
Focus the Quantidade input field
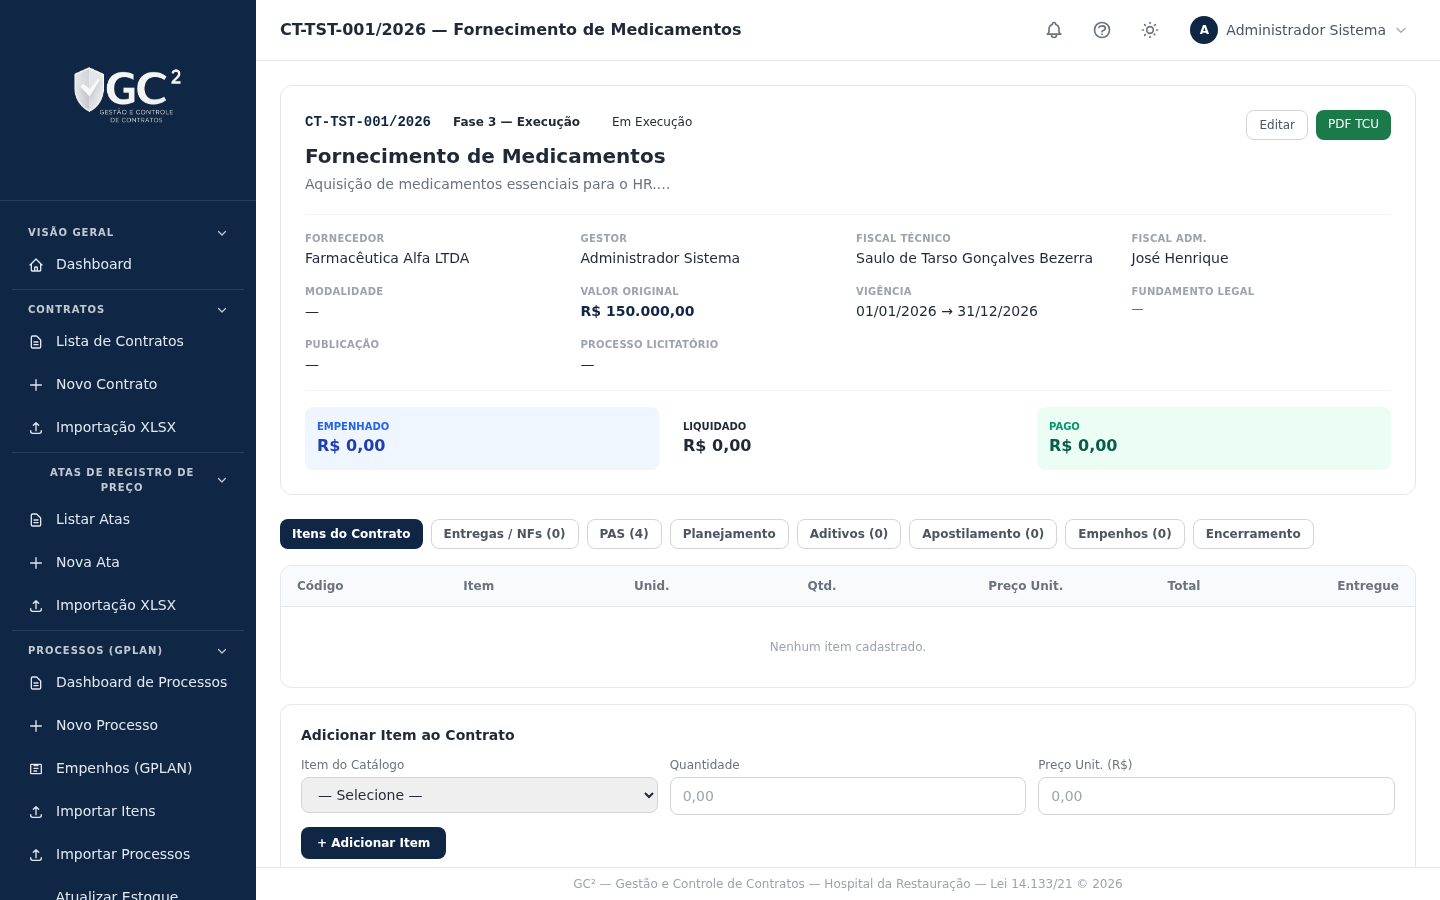[848, 796]
